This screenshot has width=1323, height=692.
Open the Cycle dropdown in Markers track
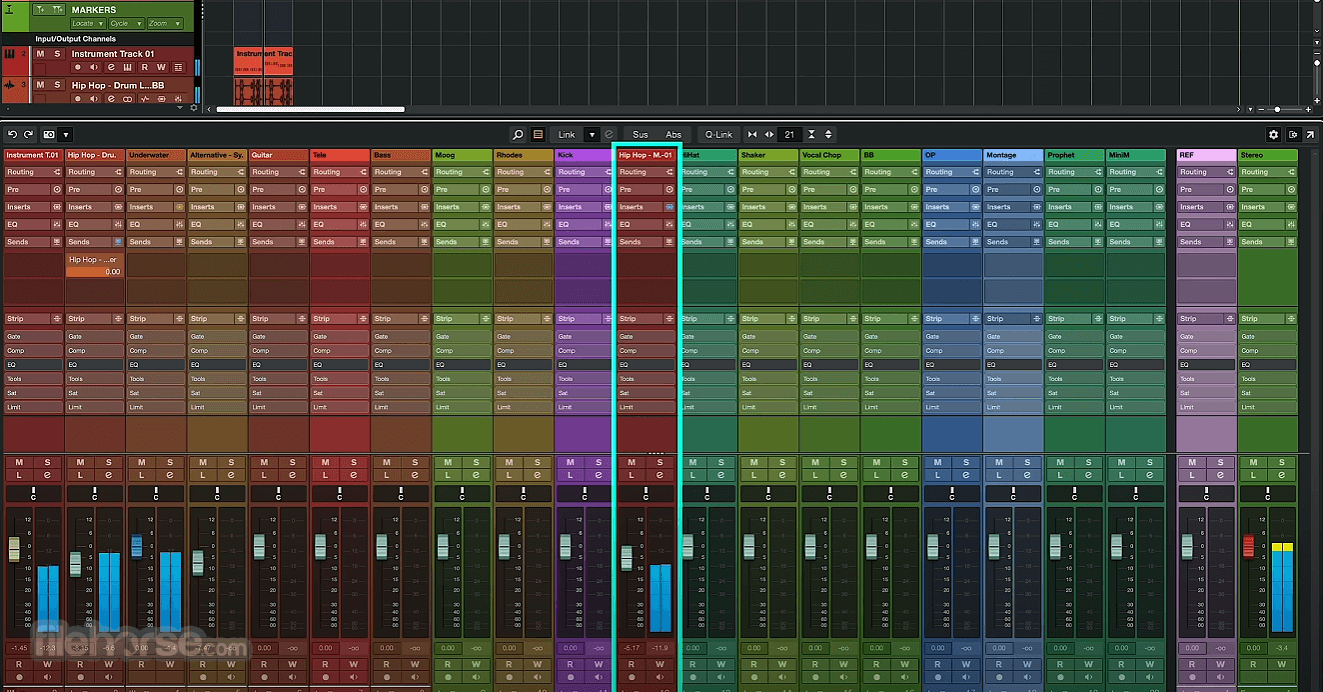coord(124,23)
